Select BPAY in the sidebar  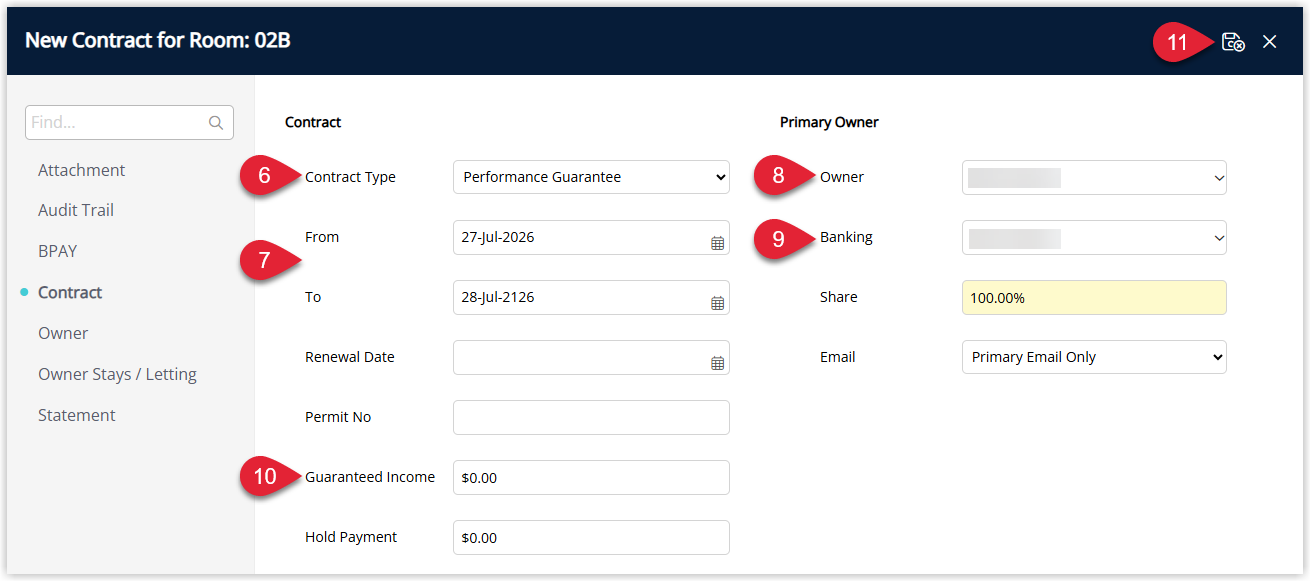pyautogui.click(x=57, y=251)
